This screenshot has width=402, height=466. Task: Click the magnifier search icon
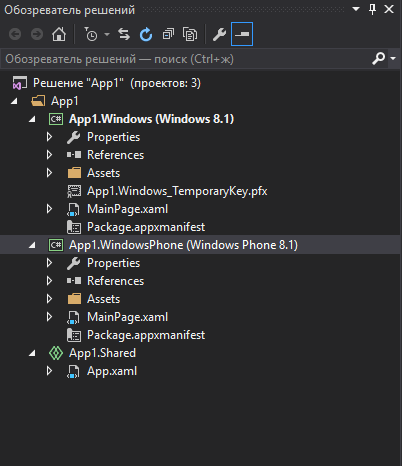[x=379, y=59]
